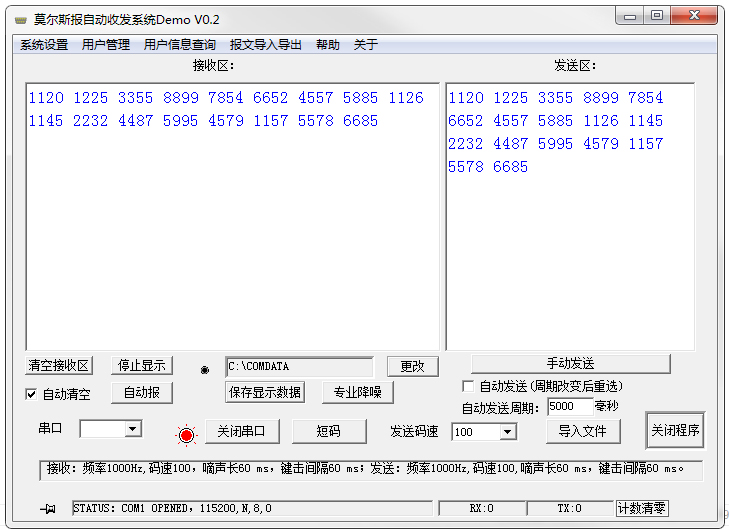Click the small radio dot beside the path field
Image resolution: width=729 pixels, height=531 pixels.
pos(205,369)
